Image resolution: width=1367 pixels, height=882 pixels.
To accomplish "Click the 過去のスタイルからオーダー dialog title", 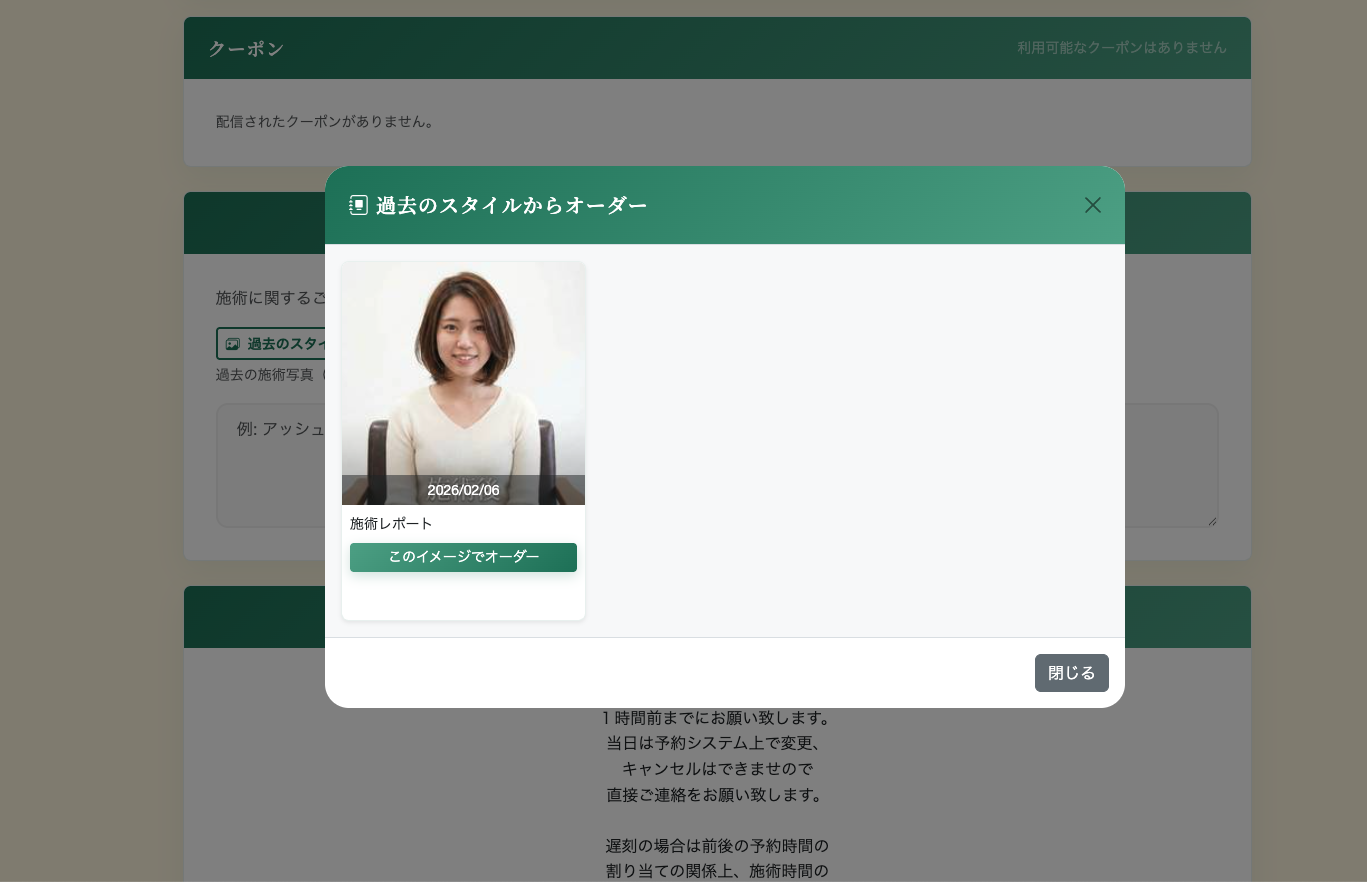I will pos(511,205).
